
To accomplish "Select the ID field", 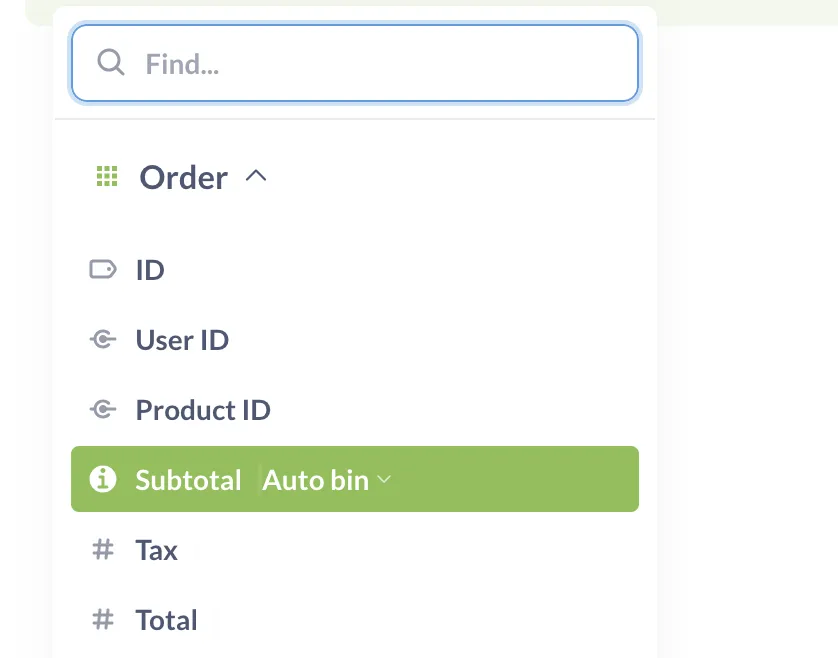I will point(150,269).
